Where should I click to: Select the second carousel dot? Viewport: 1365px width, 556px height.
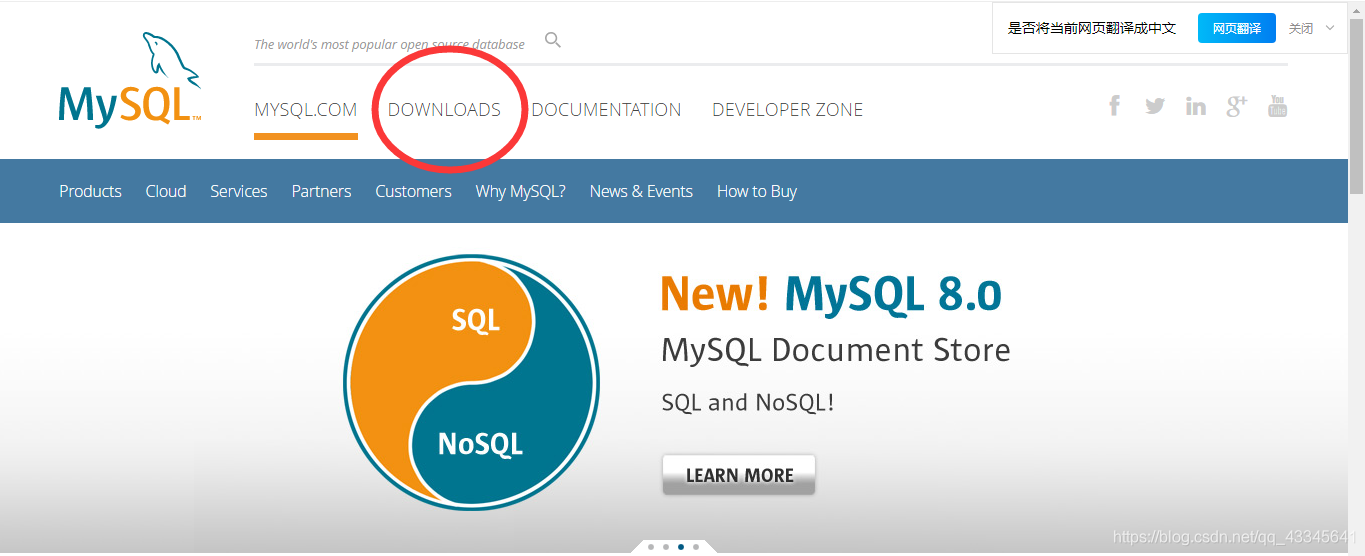(x=666, y=547)
